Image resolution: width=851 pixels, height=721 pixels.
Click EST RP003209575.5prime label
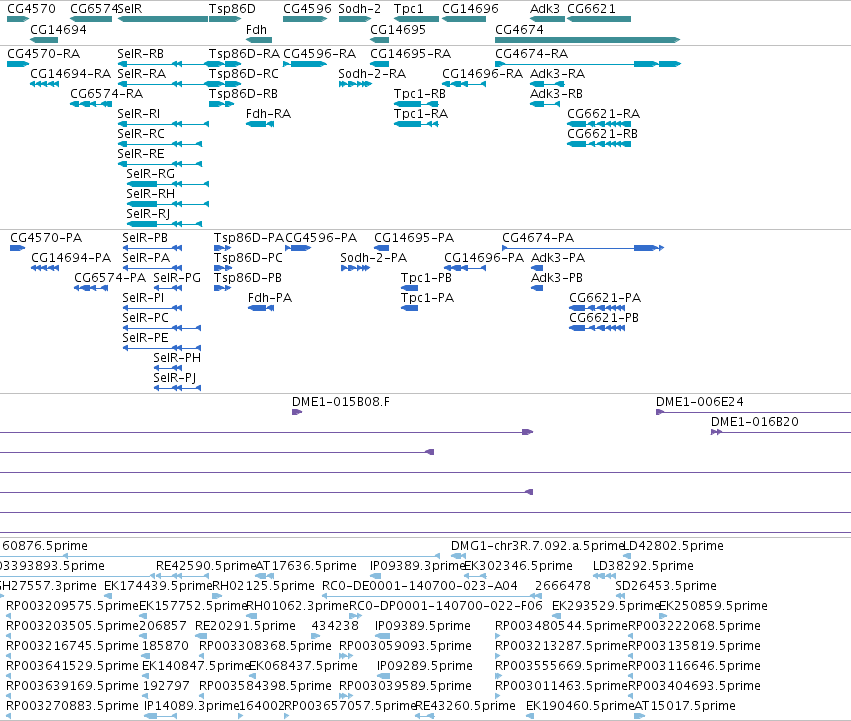73,606
